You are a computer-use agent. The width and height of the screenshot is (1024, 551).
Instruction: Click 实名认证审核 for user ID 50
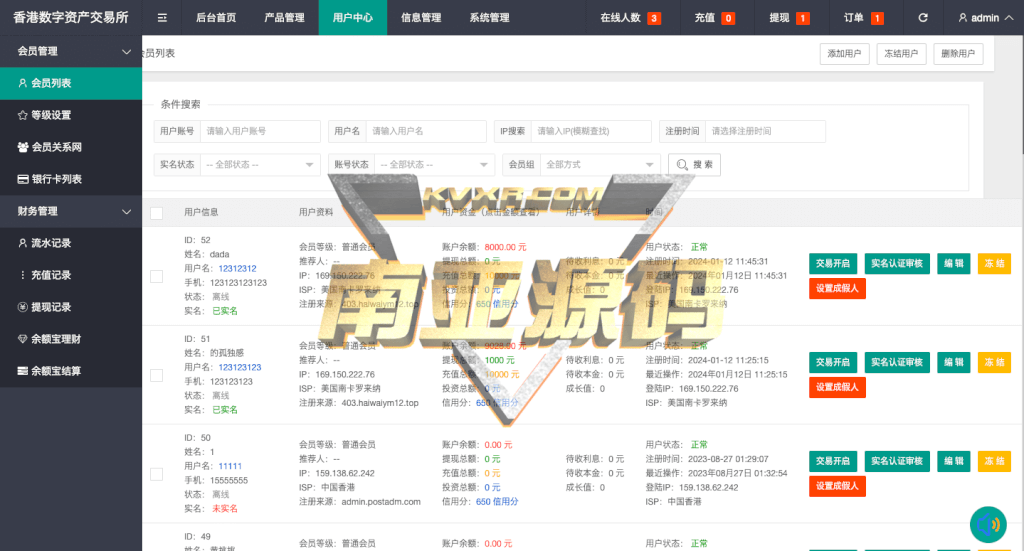(897, 461)
